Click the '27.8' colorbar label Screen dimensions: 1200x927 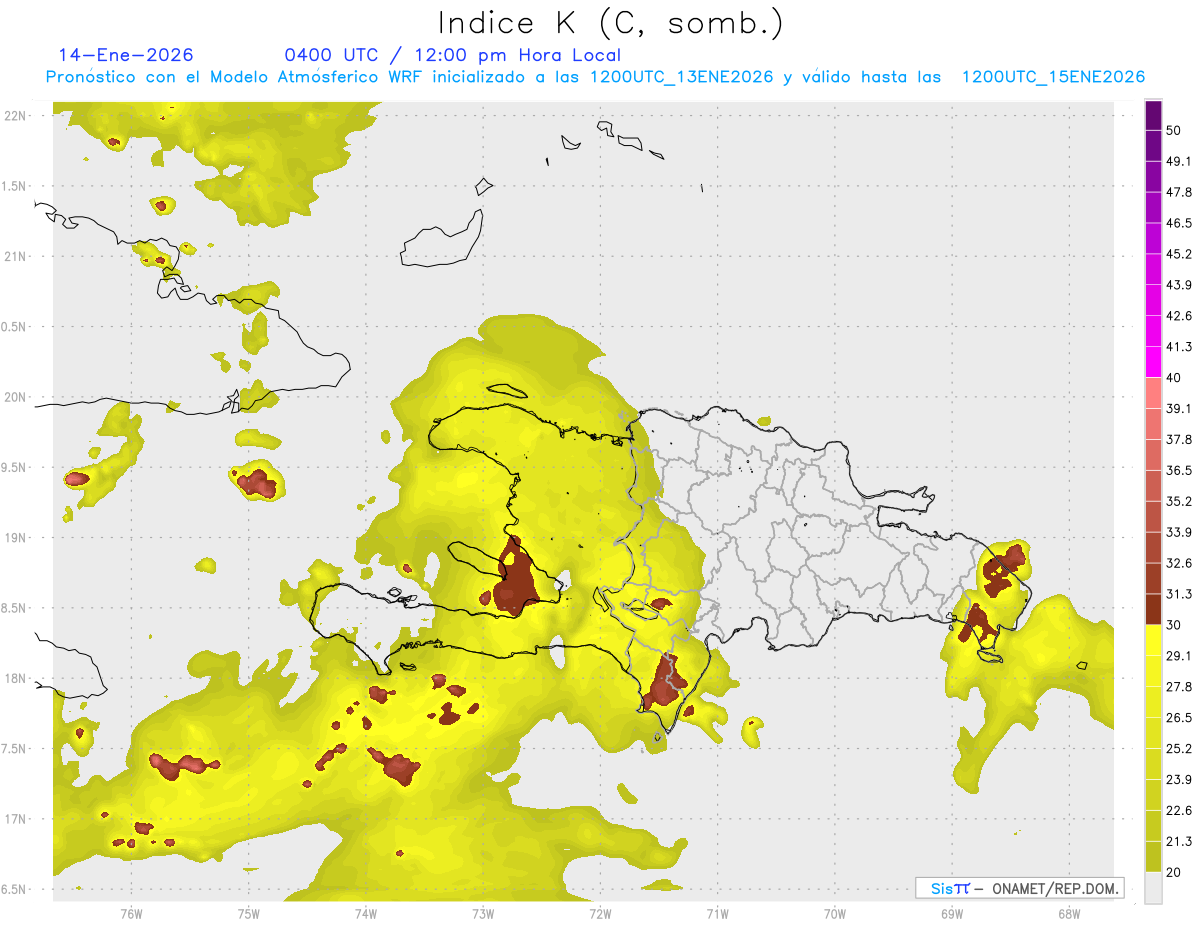pyautogui.click(x=1179, y=687)
